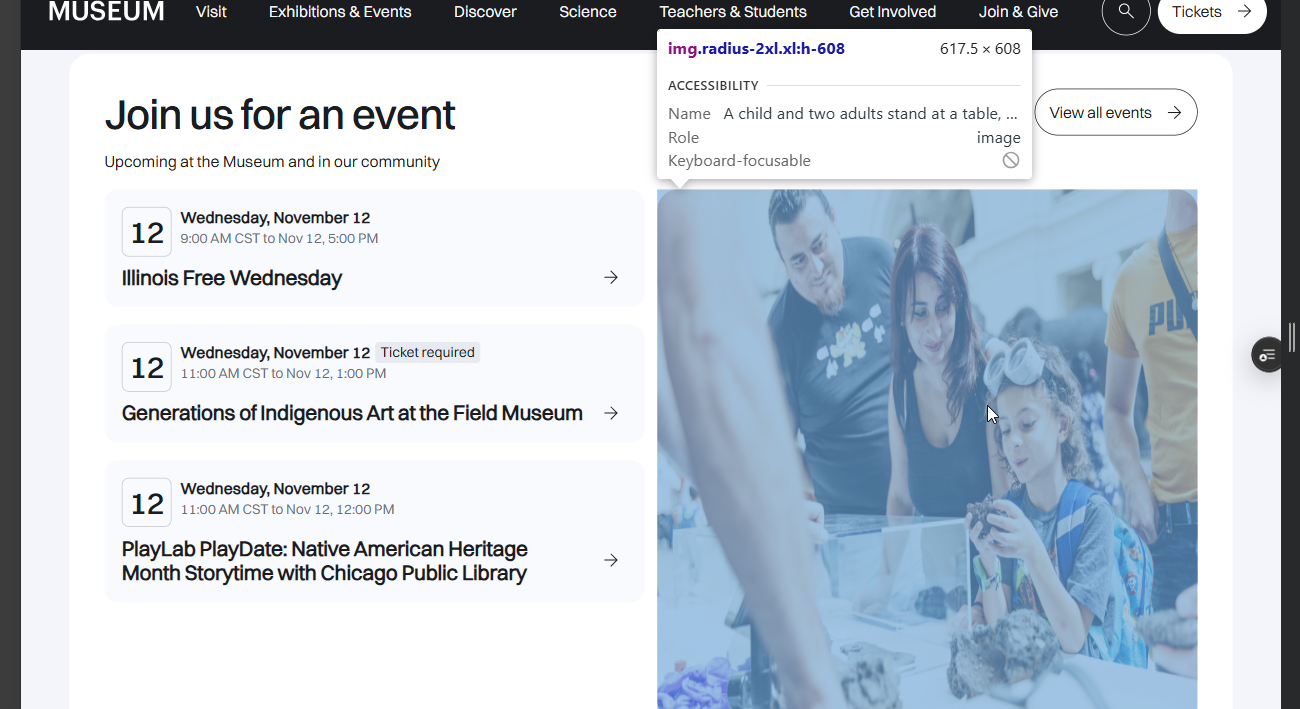Screen dimensions: 1300x709
Task: Click the arrow icon inside Tickets button
Action: point(1244,11)
